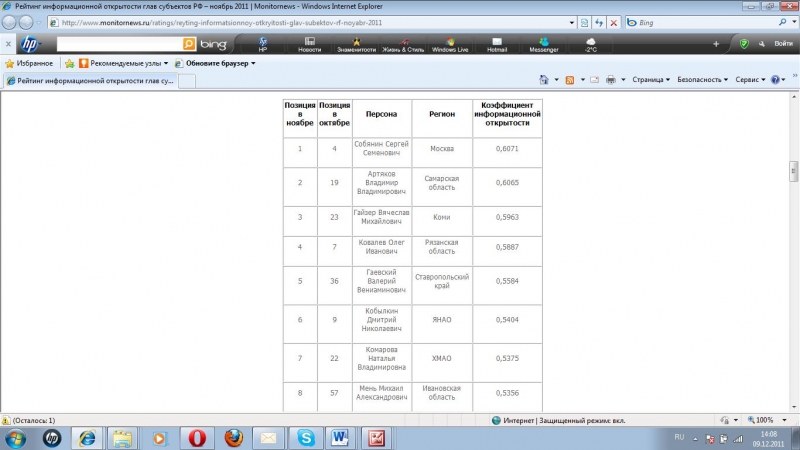
Task: Open Firefox from the taskbar
Action: coord(233,438)
